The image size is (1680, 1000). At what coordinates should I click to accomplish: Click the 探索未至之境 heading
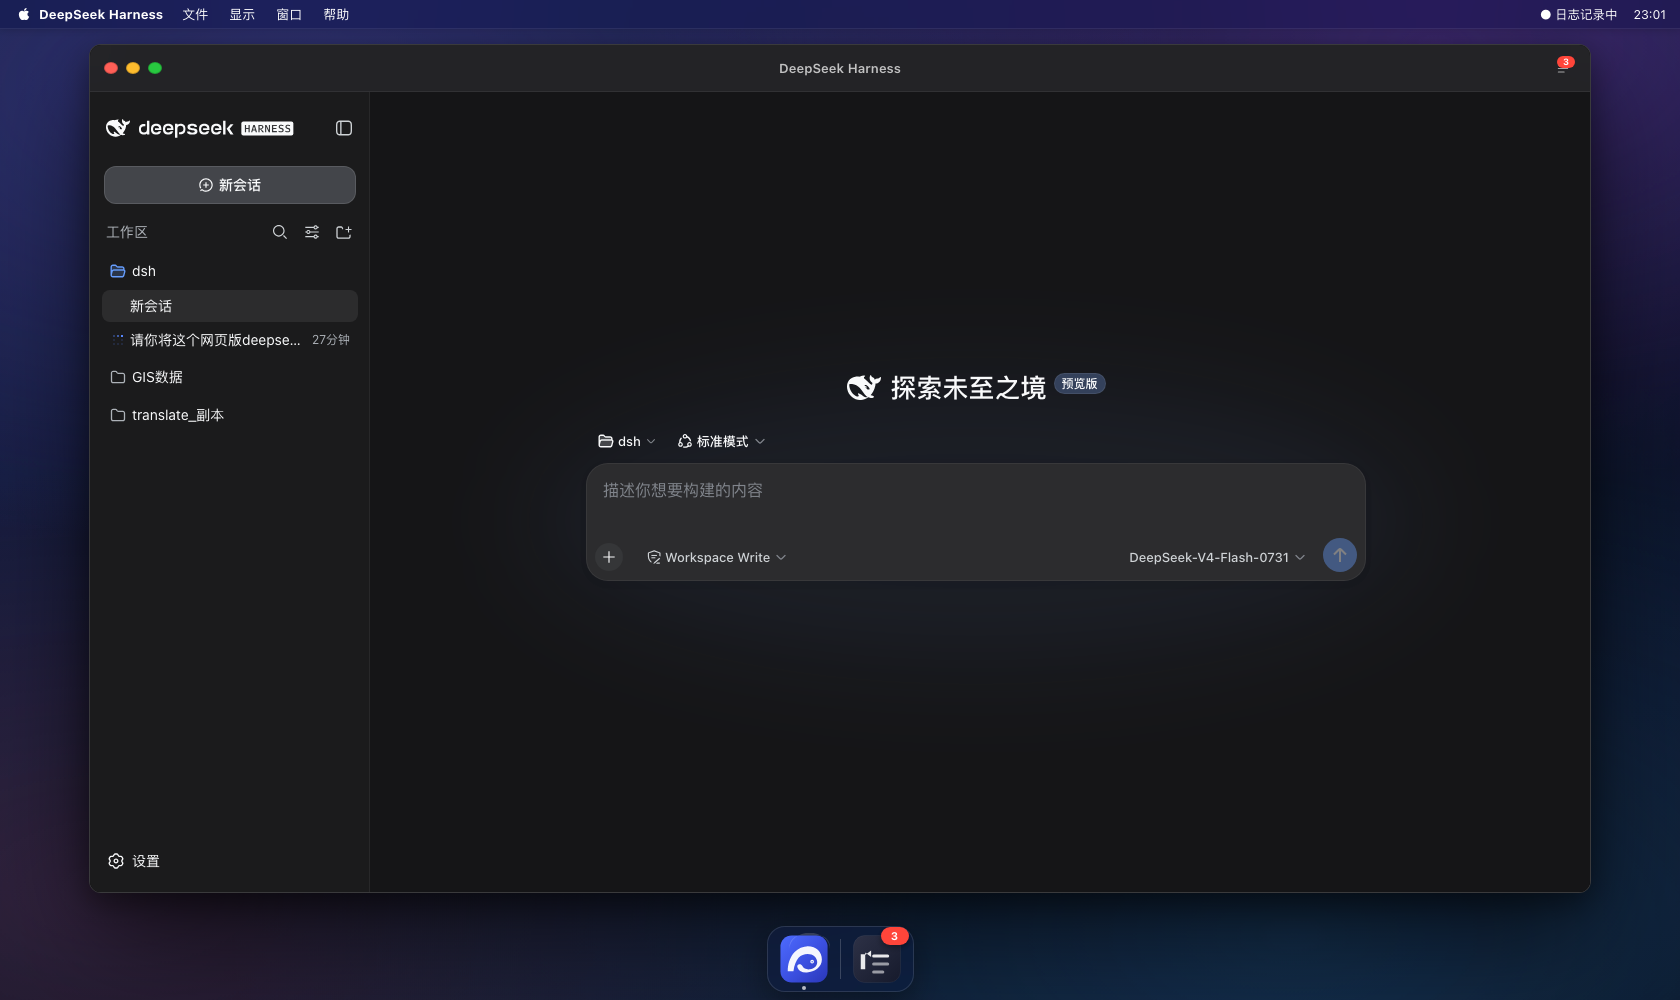click(x=968, y=387)
